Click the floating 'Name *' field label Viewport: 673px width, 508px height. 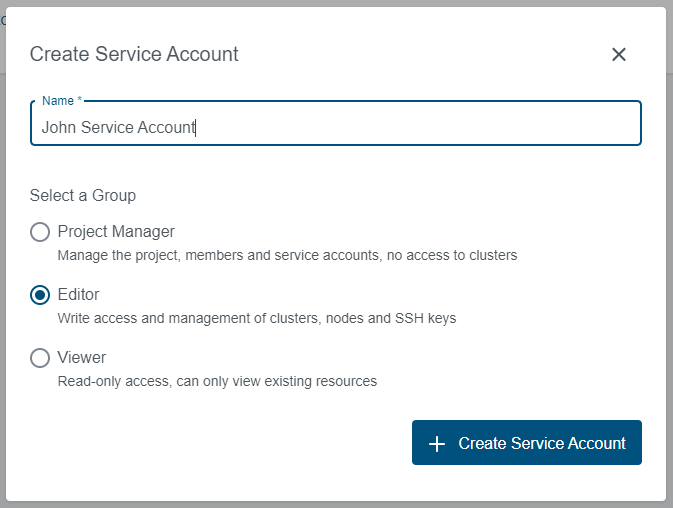[62, 101]
